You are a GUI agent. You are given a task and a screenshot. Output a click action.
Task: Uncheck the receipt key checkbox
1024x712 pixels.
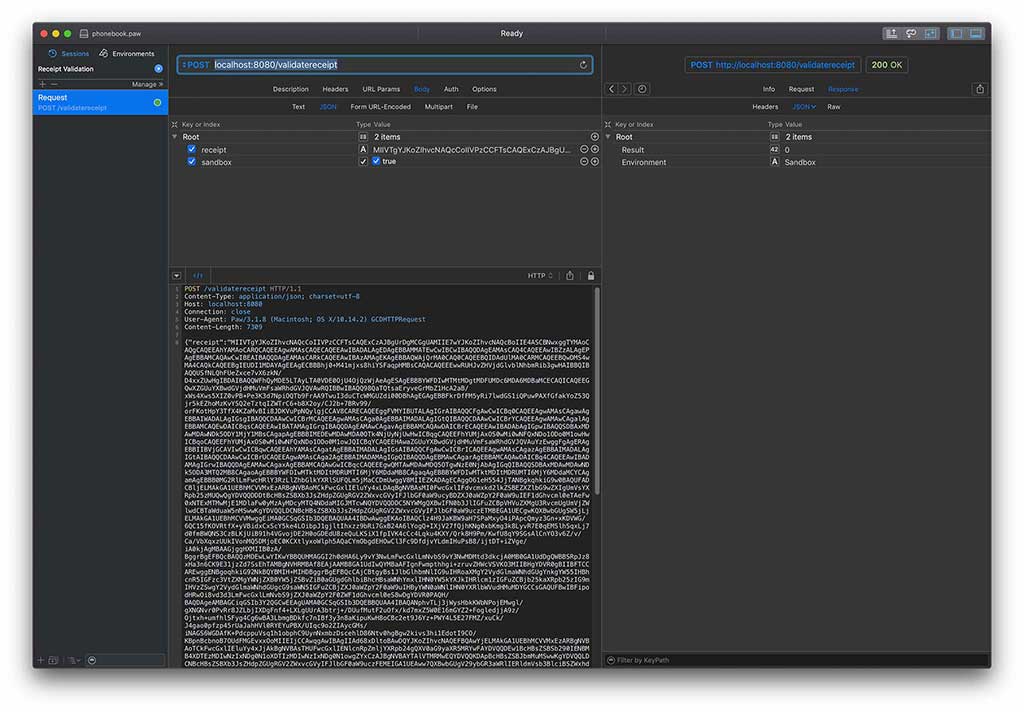(x=191, y=149)
